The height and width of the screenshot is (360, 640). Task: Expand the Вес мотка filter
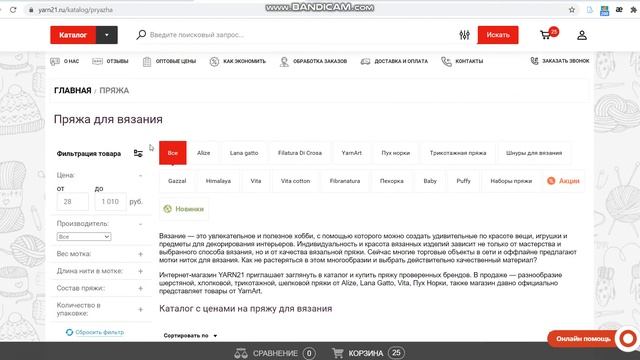pyautogui.click(x=140, y=254)
